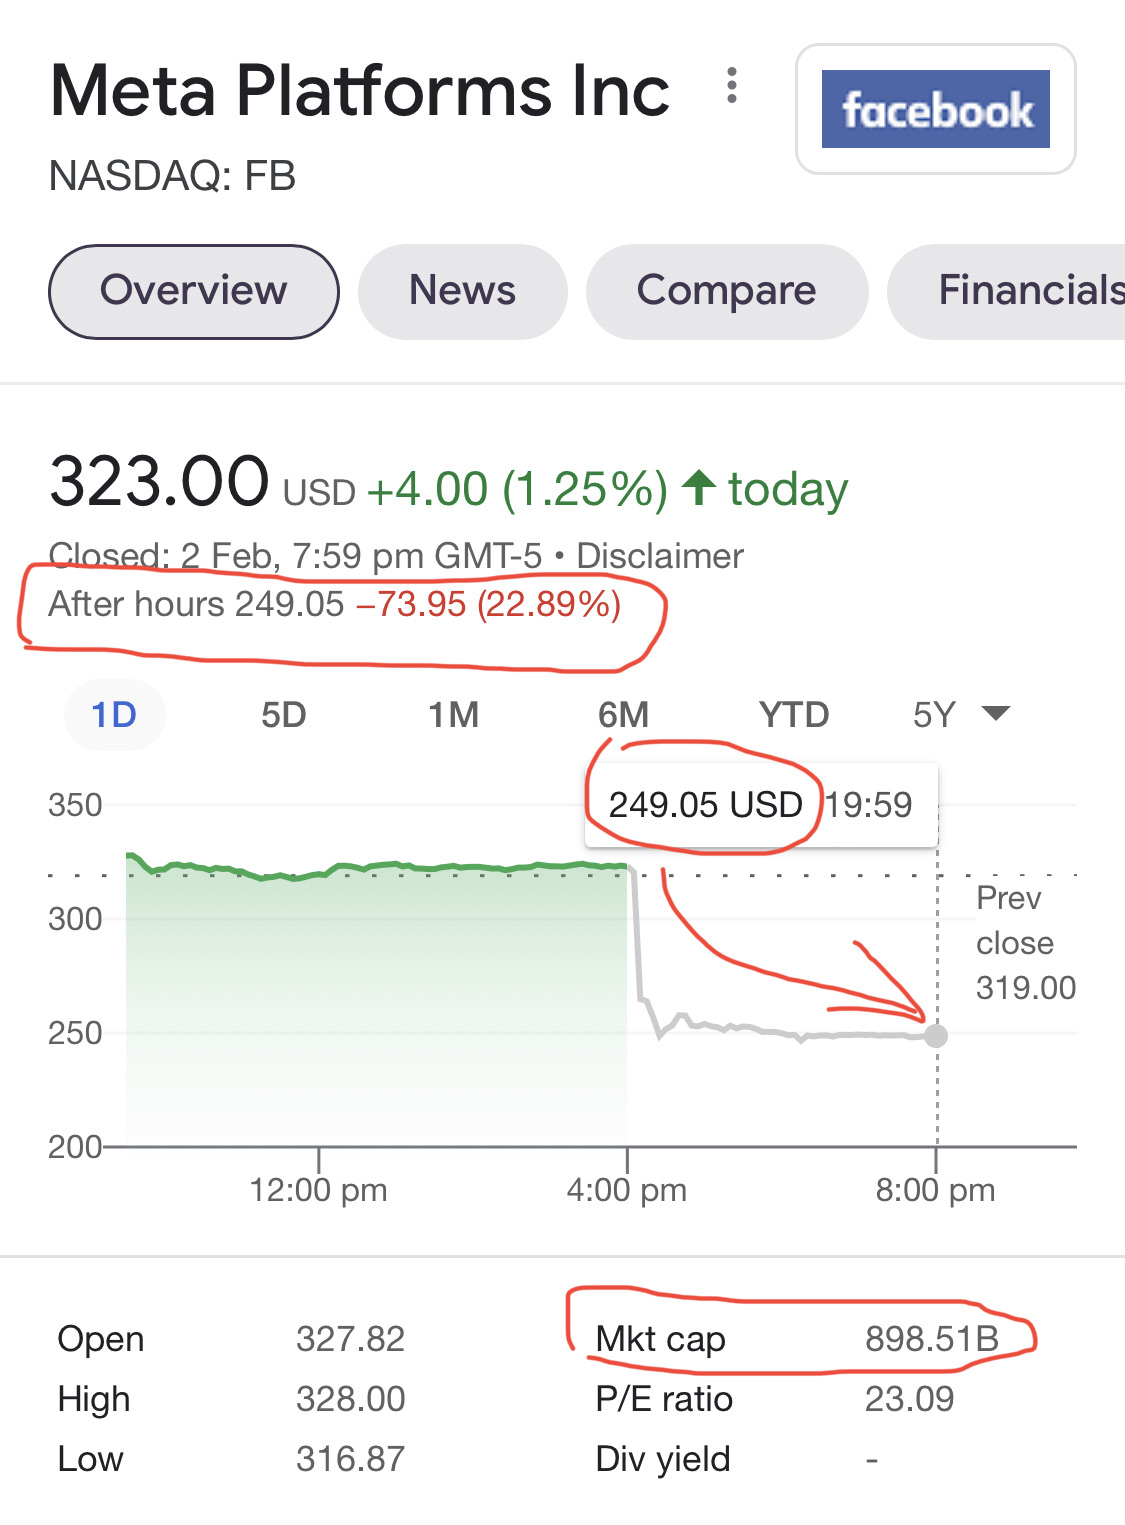Select the 1D chart range

click(114, 715)
